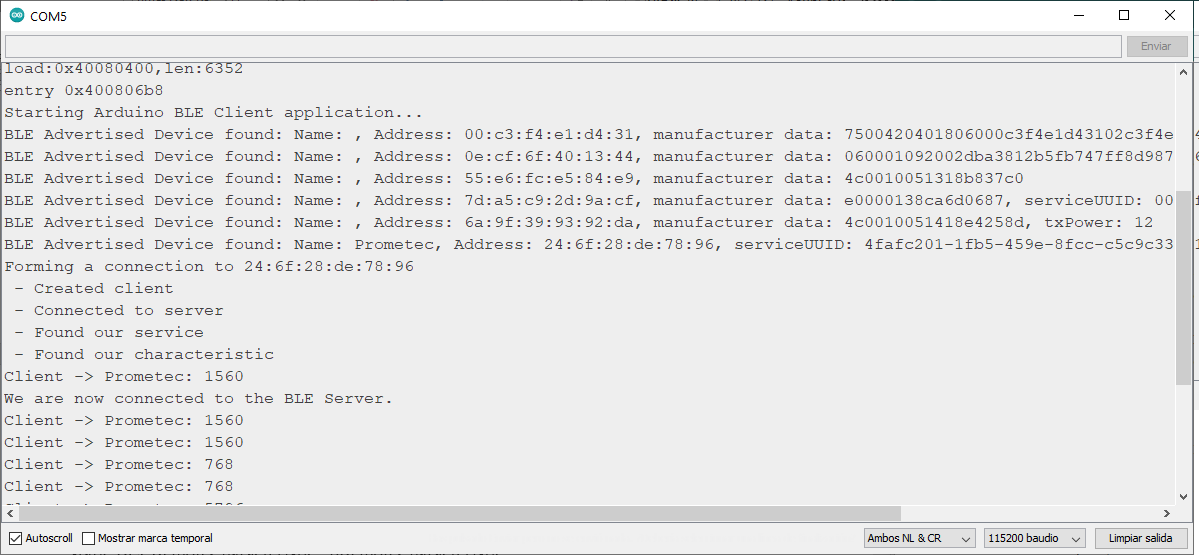1199x560 pixels.
Task: Click the Limpiar salida button
Action: pyautogui.click(x=1140, y=538)
